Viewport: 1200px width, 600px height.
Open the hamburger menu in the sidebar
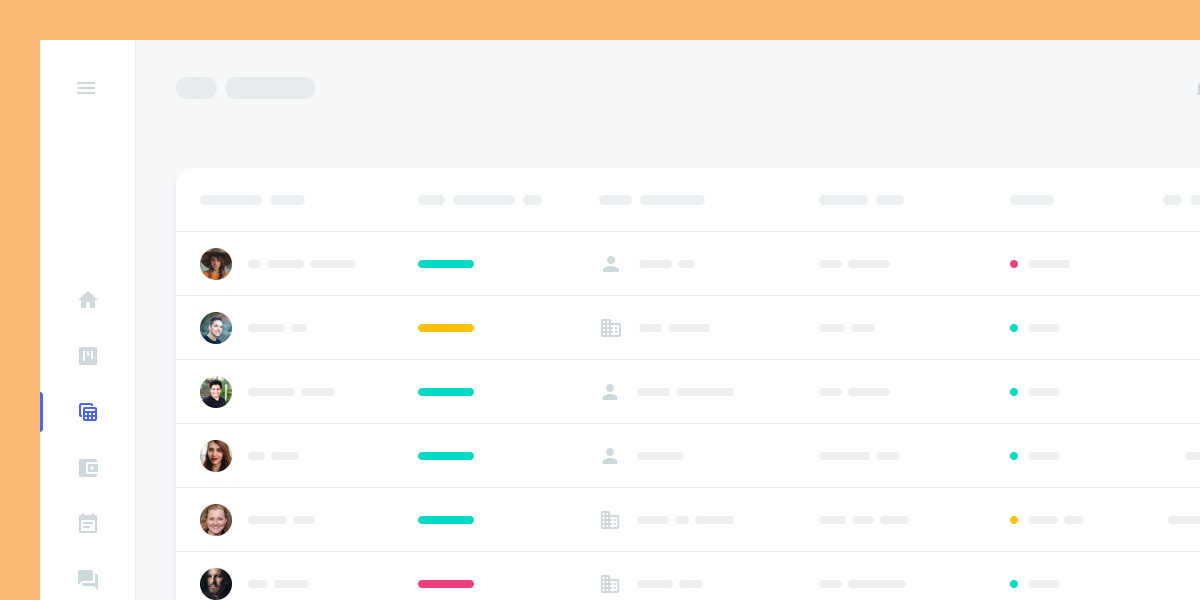(86, 88)
